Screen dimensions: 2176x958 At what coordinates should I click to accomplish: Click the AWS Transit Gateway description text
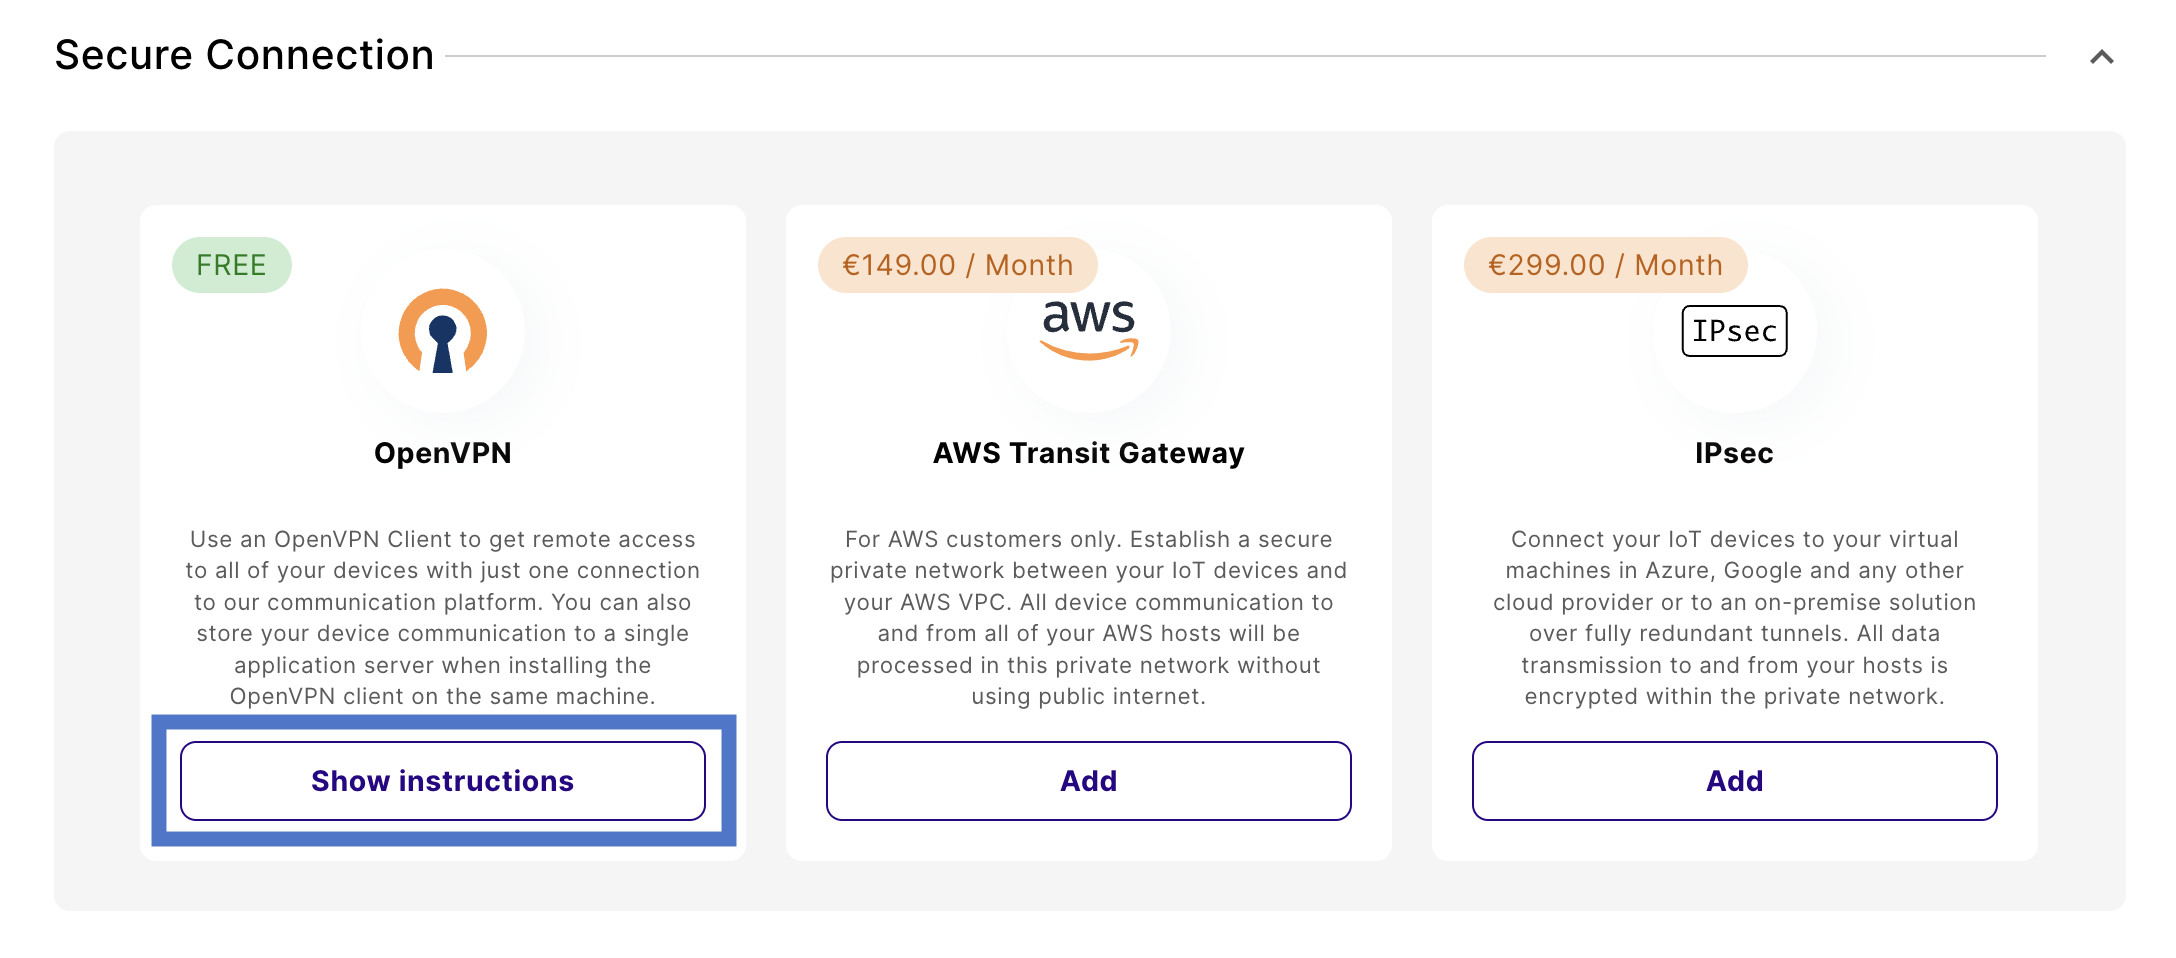pos(1088,617)
